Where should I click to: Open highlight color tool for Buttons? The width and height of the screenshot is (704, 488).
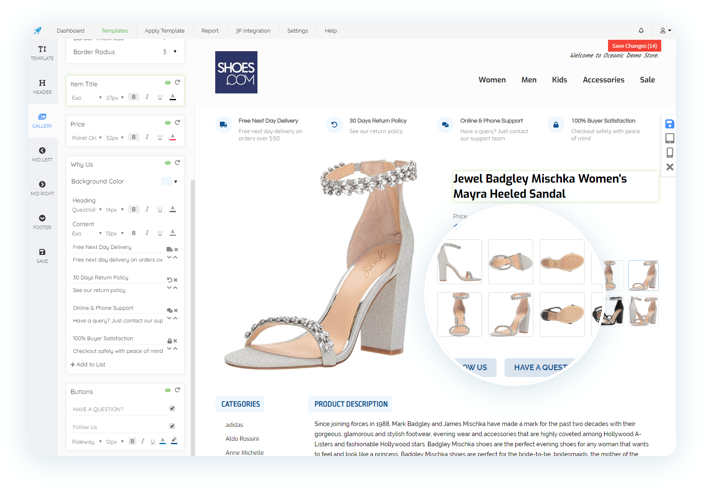click(174, 441)
